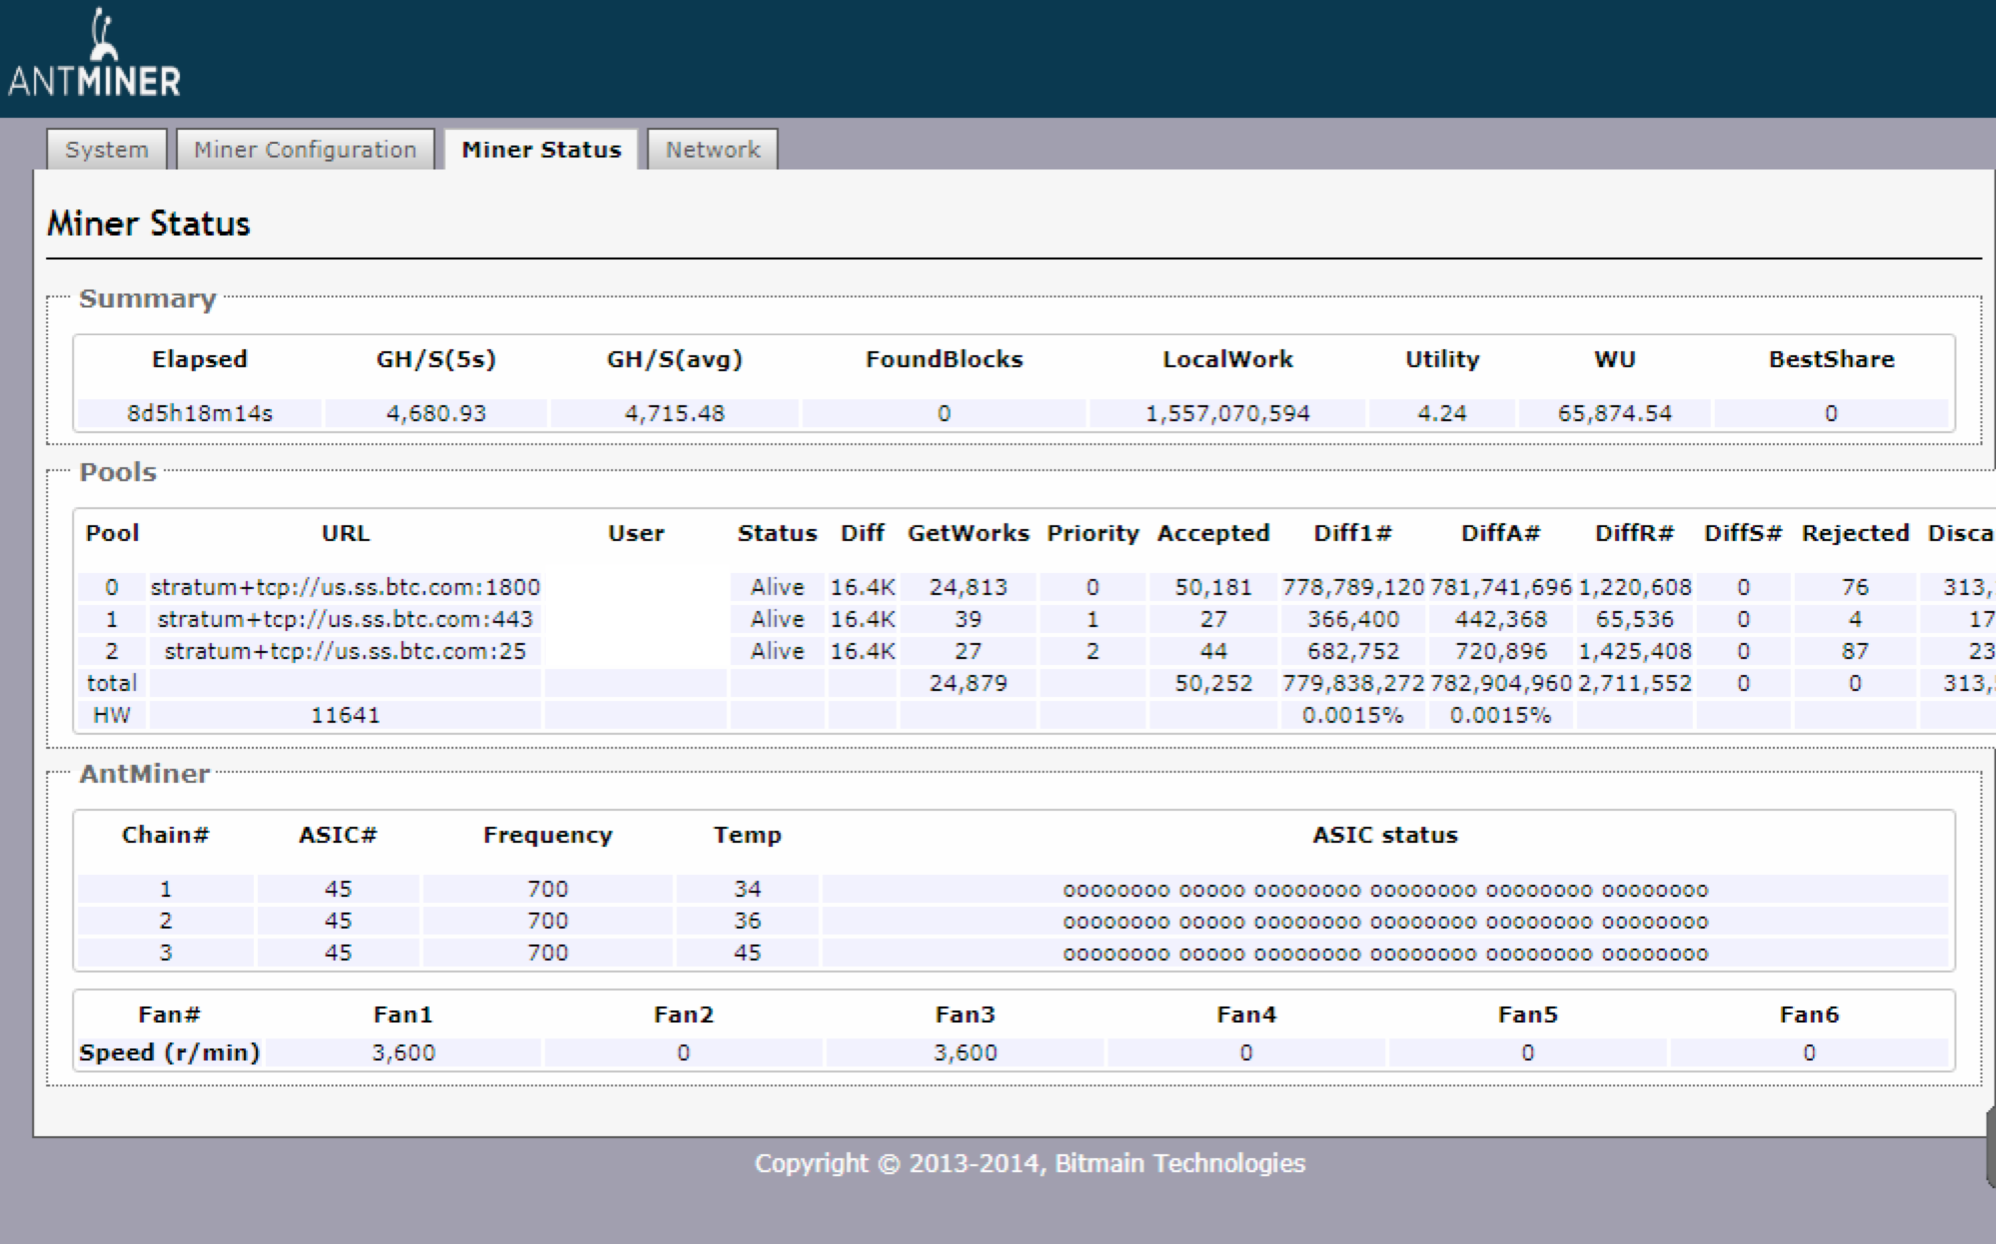
Task: Click pool URL stratum+tcp://us.ss.btc.com:443
Action: 345,619
